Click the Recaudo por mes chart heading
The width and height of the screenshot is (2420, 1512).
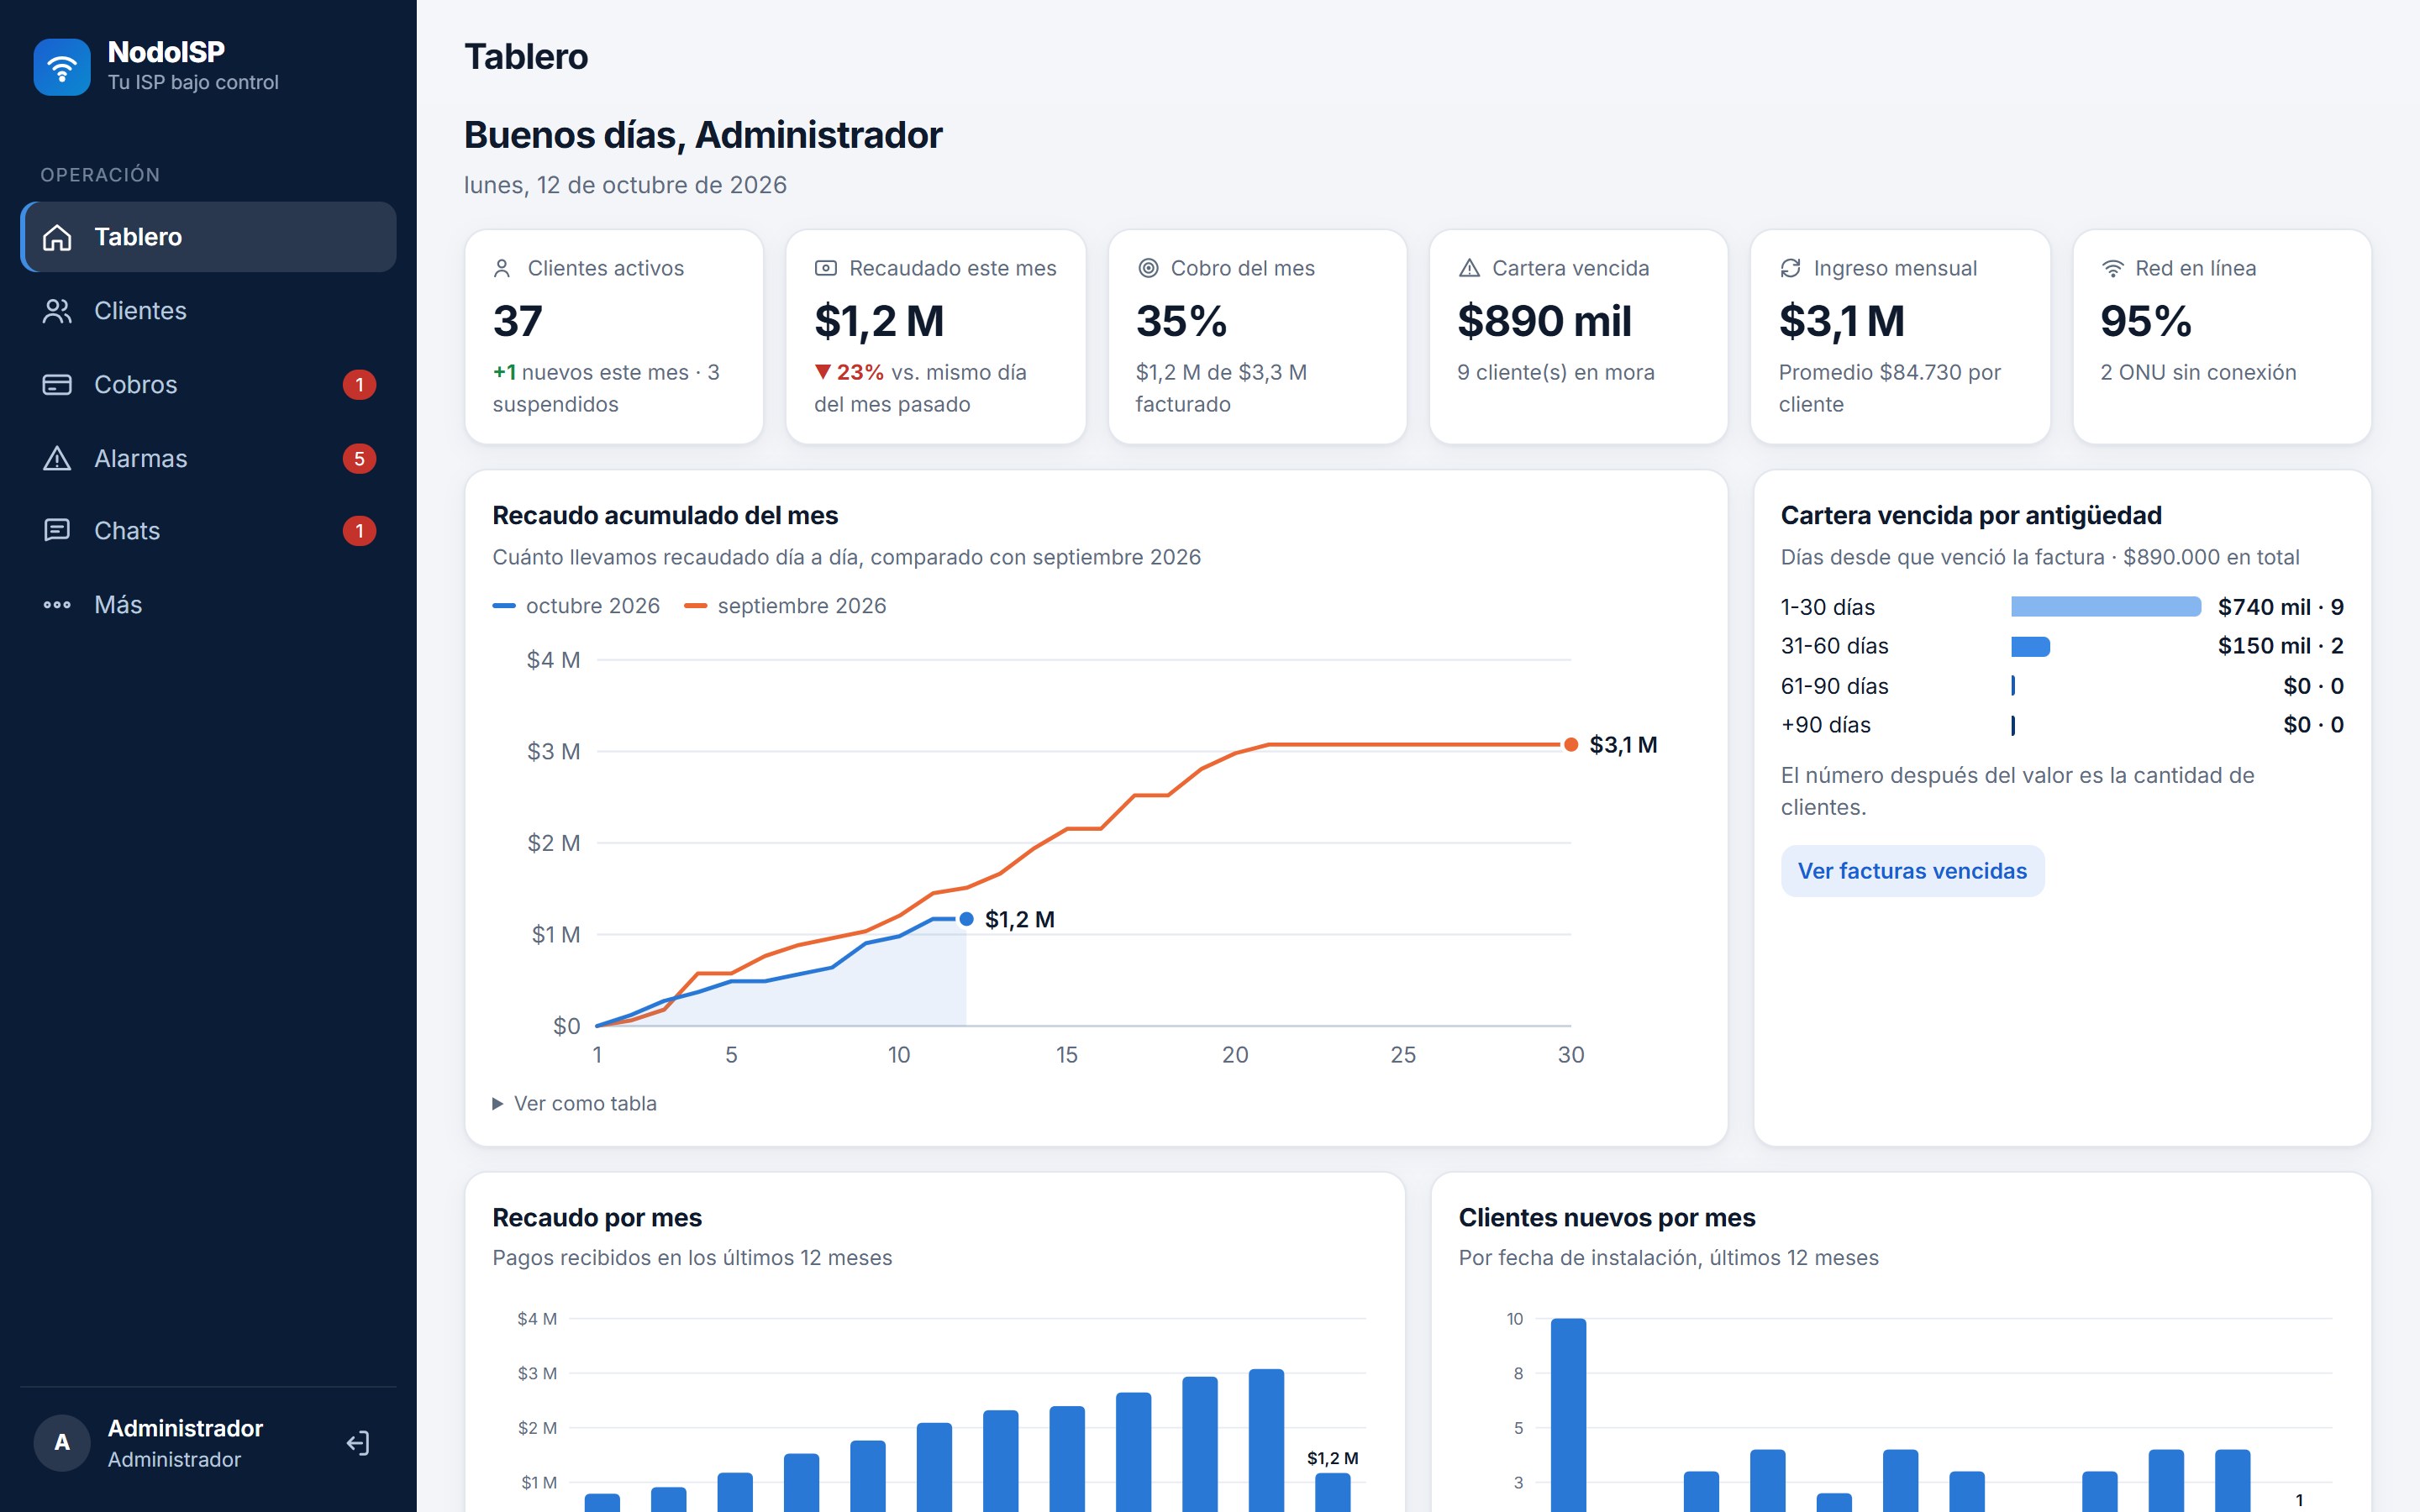(597, 1218)
